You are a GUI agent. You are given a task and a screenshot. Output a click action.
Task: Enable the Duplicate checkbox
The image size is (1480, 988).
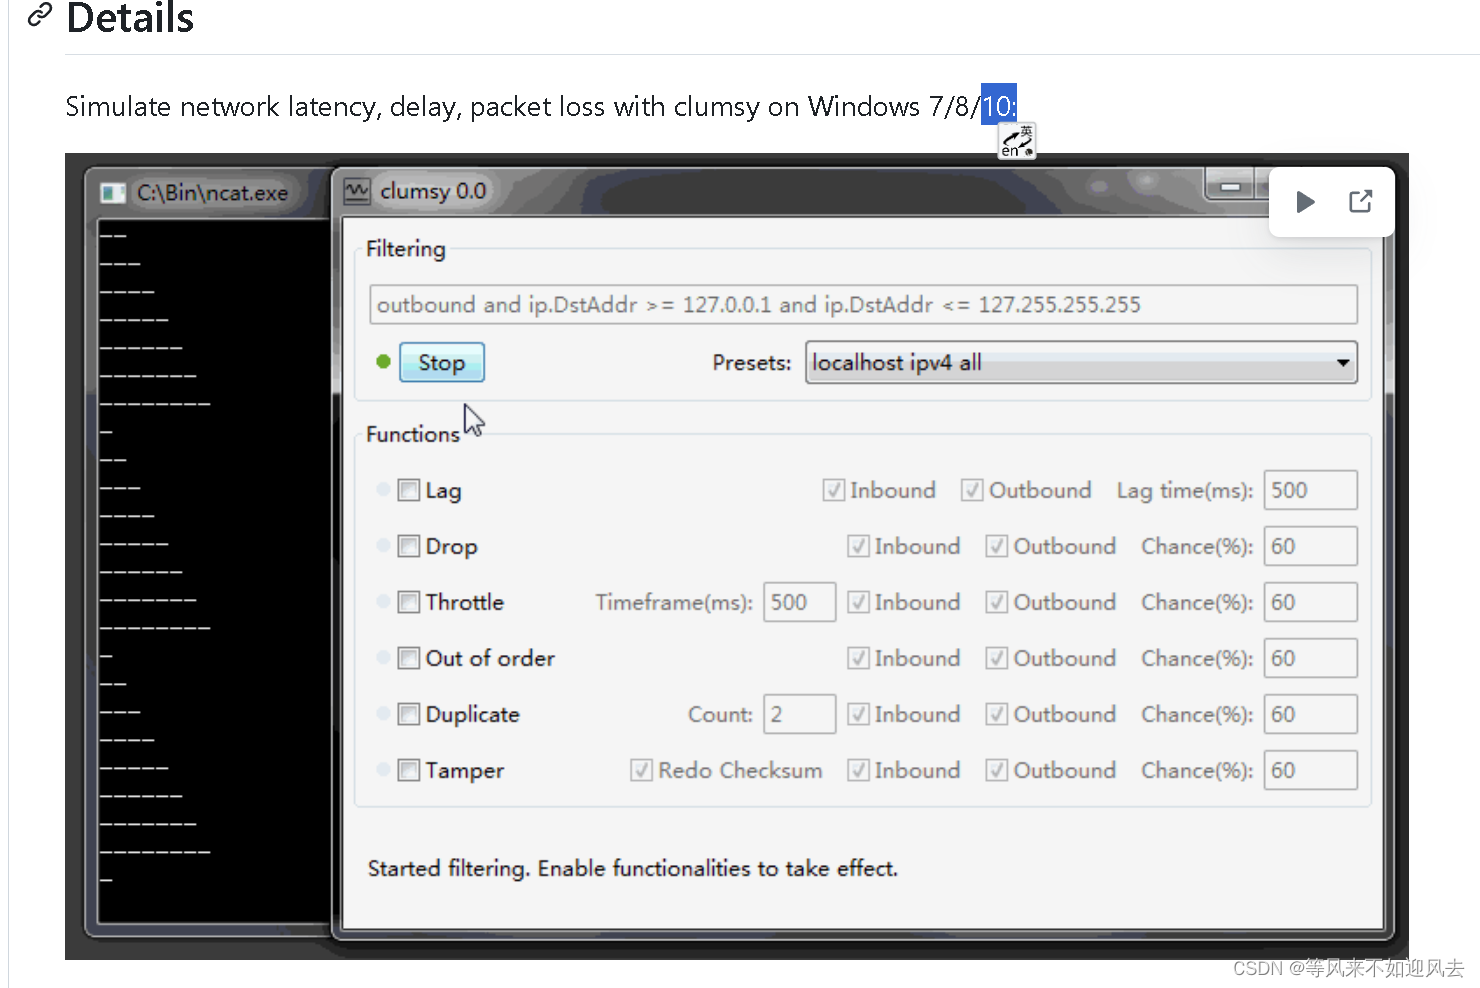pyautogui.click(x=408, y=714)
